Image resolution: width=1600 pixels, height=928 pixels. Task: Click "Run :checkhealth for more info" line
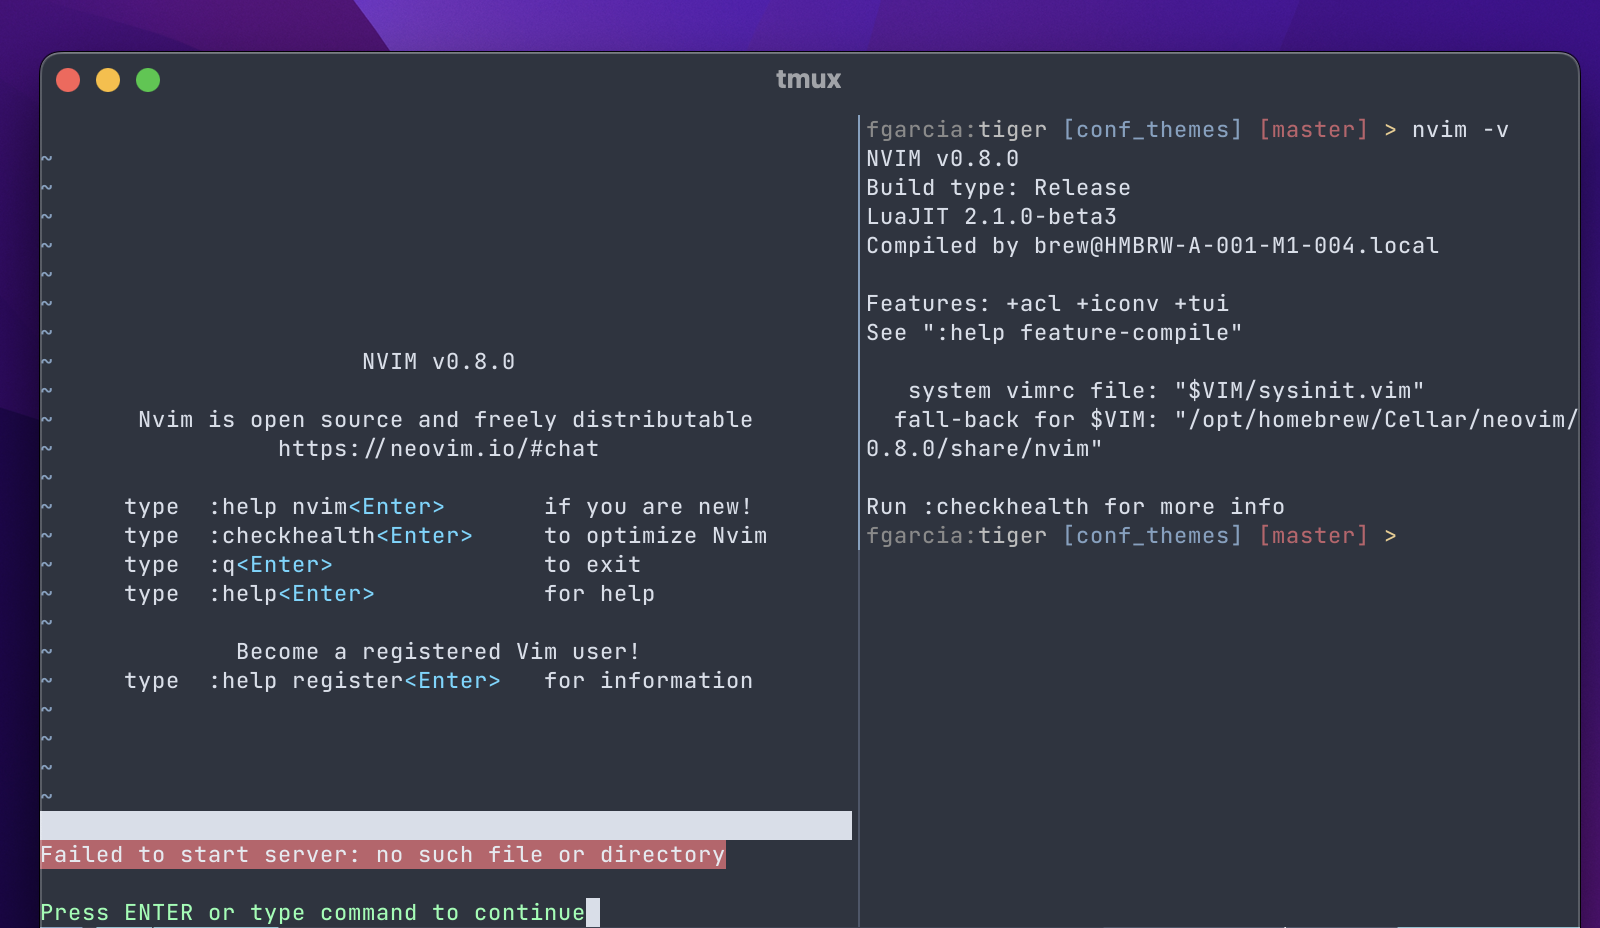pos(1075,506)
